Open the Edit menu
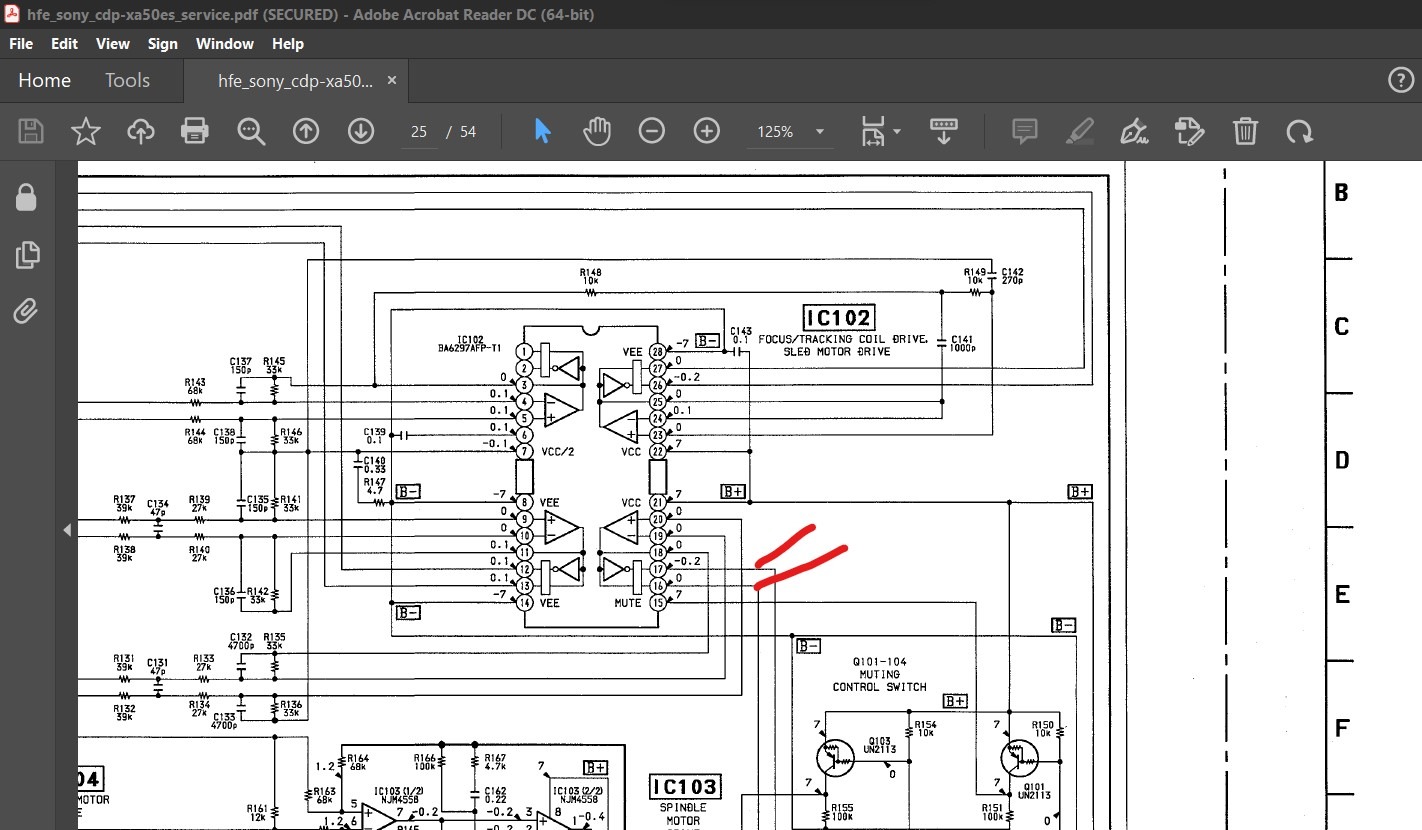The height and width of the screenshot is (830, 1422). 65,44
